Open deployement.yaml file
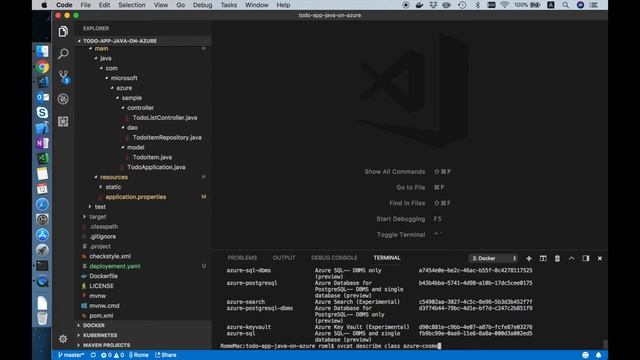640x360 pixels. [x=115, y=266]
